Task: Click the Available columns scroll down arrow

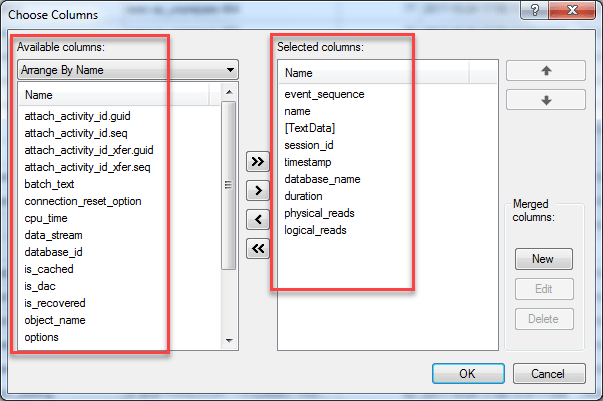Action: 229,340
